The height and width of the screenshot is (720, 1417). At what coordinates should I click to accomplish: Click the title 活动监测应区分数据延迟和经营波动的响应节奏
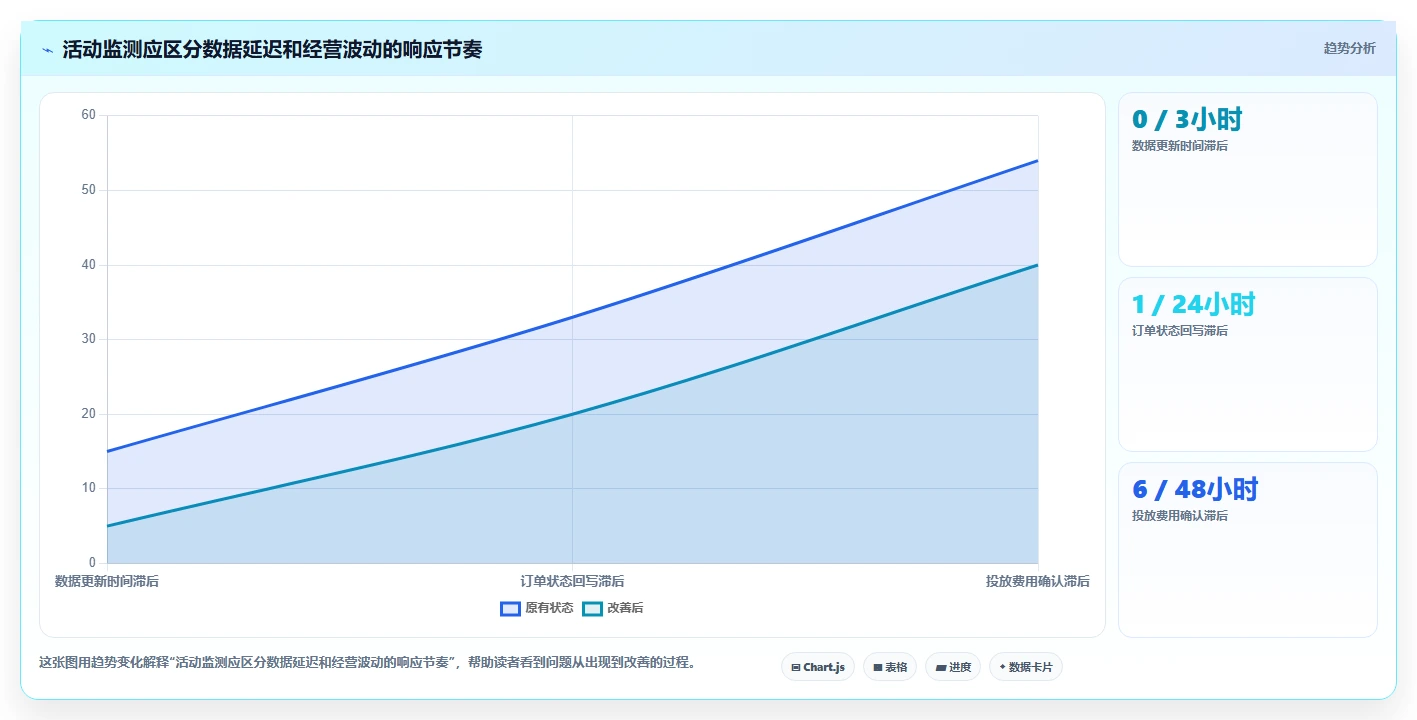pos(272,50)
